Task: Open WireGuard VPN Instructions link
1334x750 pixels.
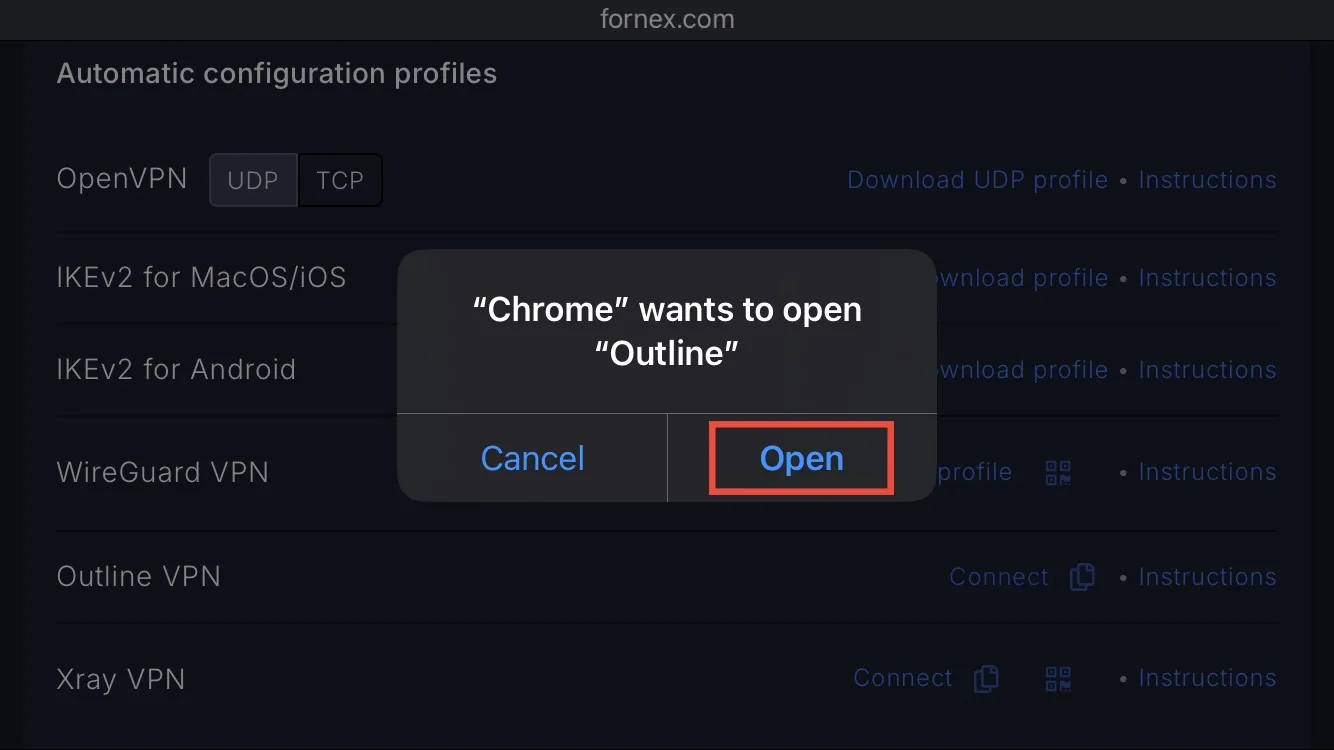Action: 1207,472
